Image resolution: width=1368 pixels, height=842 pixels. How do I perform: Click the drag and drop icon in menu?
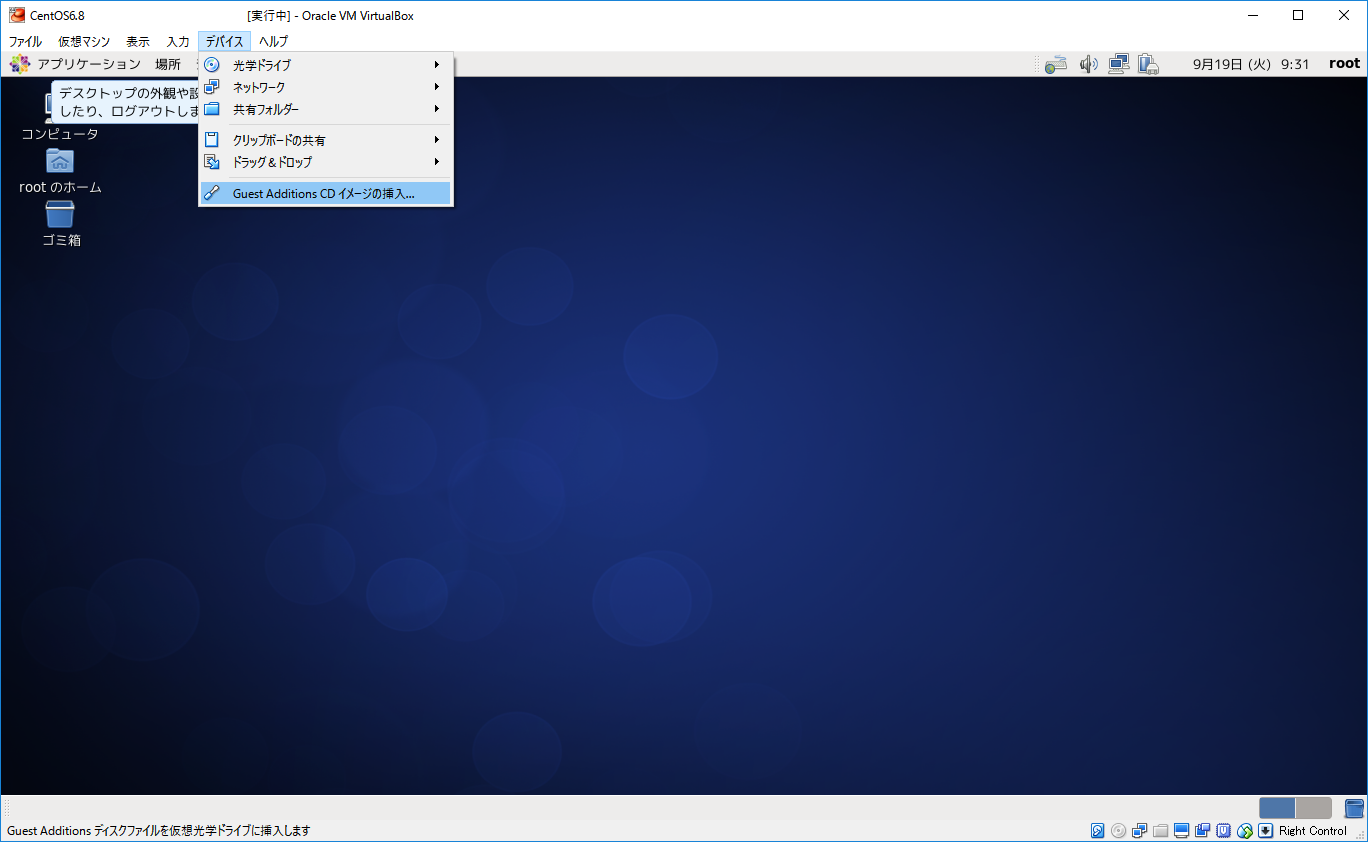click(x=212, y=162)
